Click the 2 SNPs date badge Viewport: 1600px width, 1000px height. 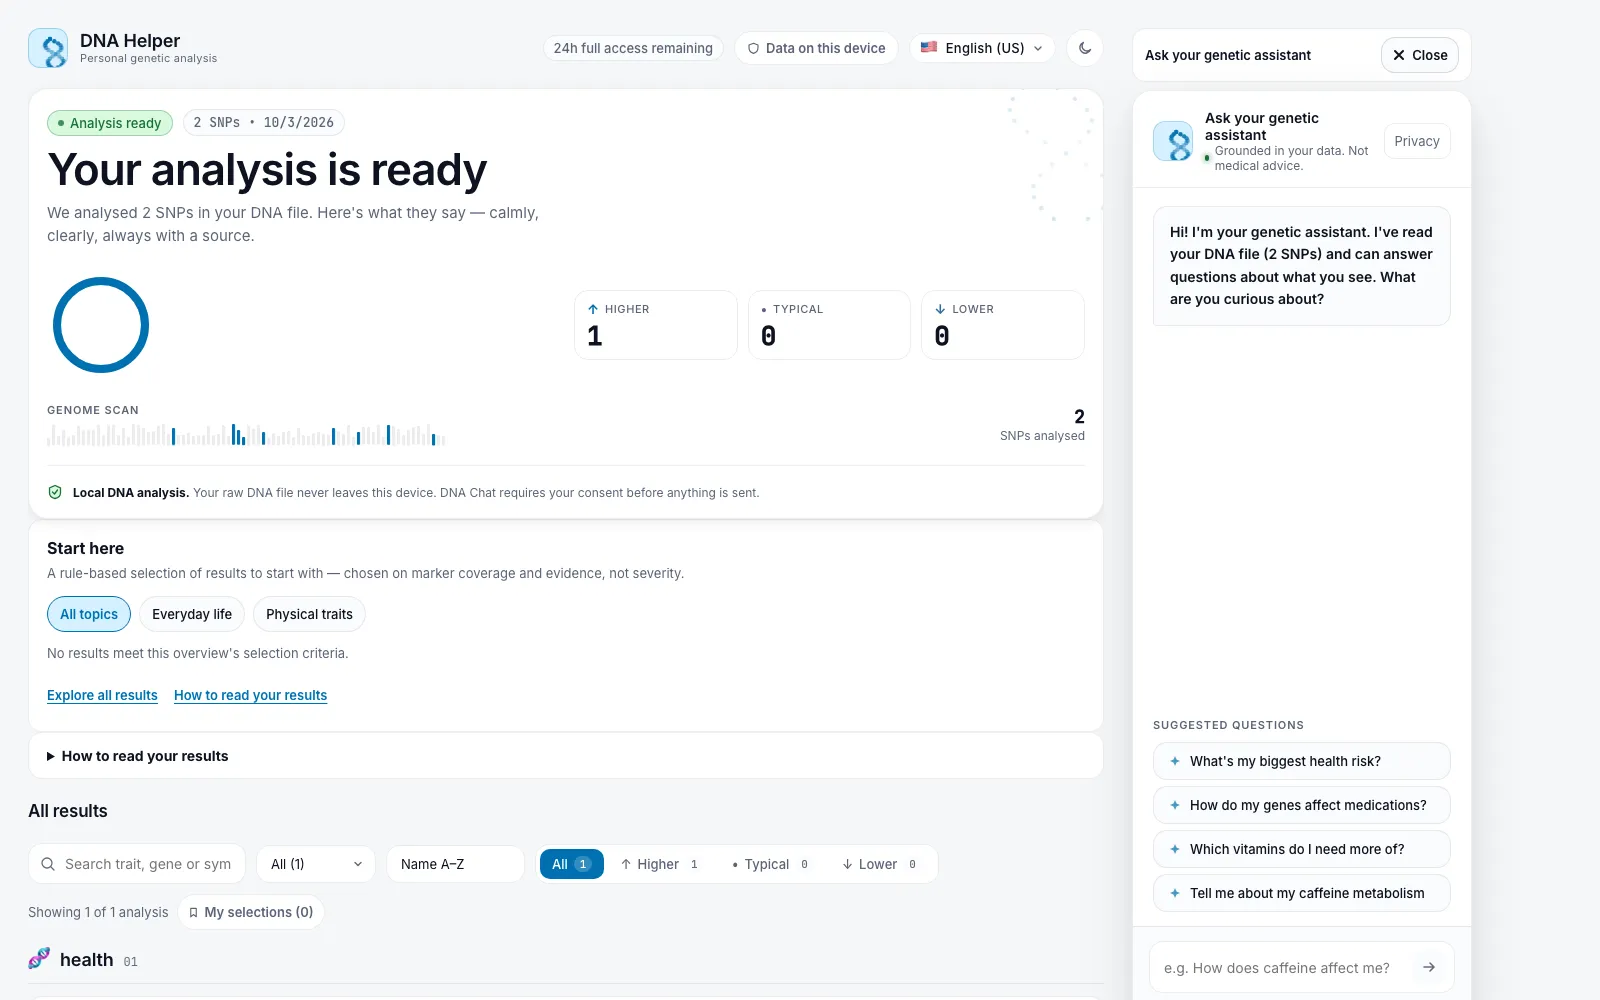264,122
